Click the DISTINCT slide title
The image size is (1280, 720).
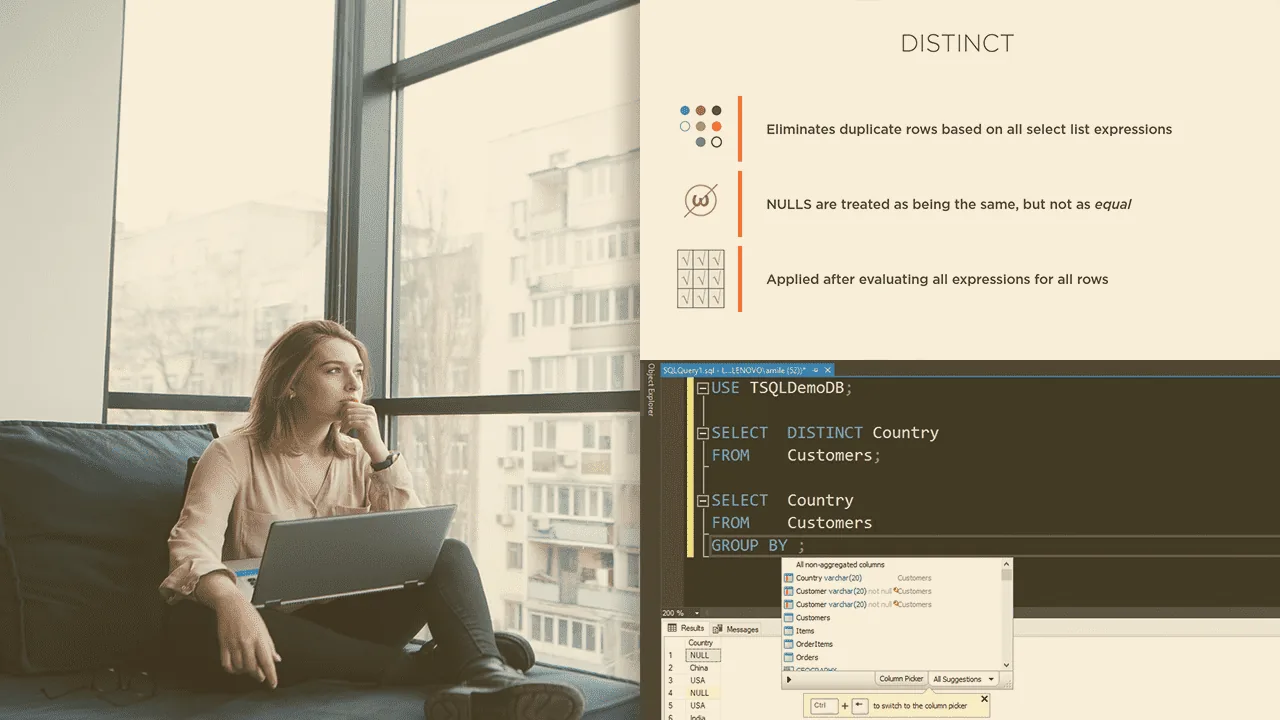[957, 44]
